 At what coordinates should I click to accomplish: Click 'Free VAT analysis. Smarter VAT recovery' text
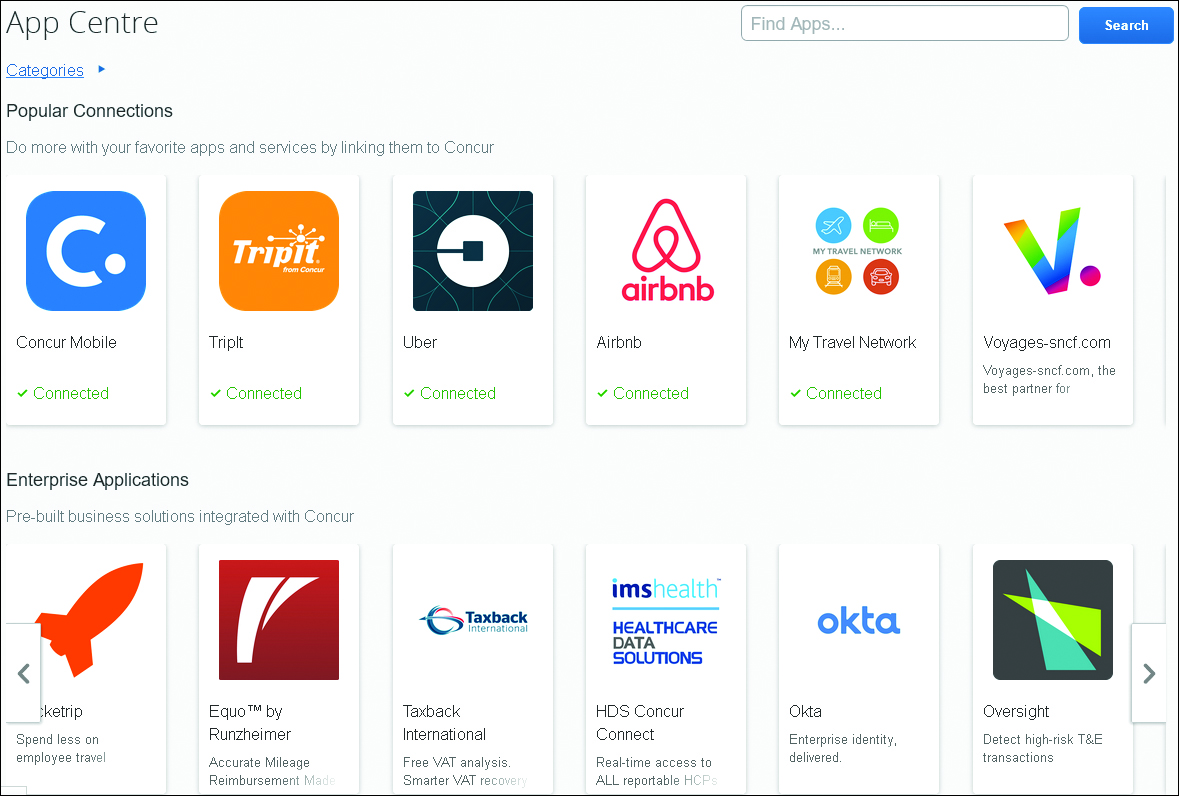(x=465, y=771)
